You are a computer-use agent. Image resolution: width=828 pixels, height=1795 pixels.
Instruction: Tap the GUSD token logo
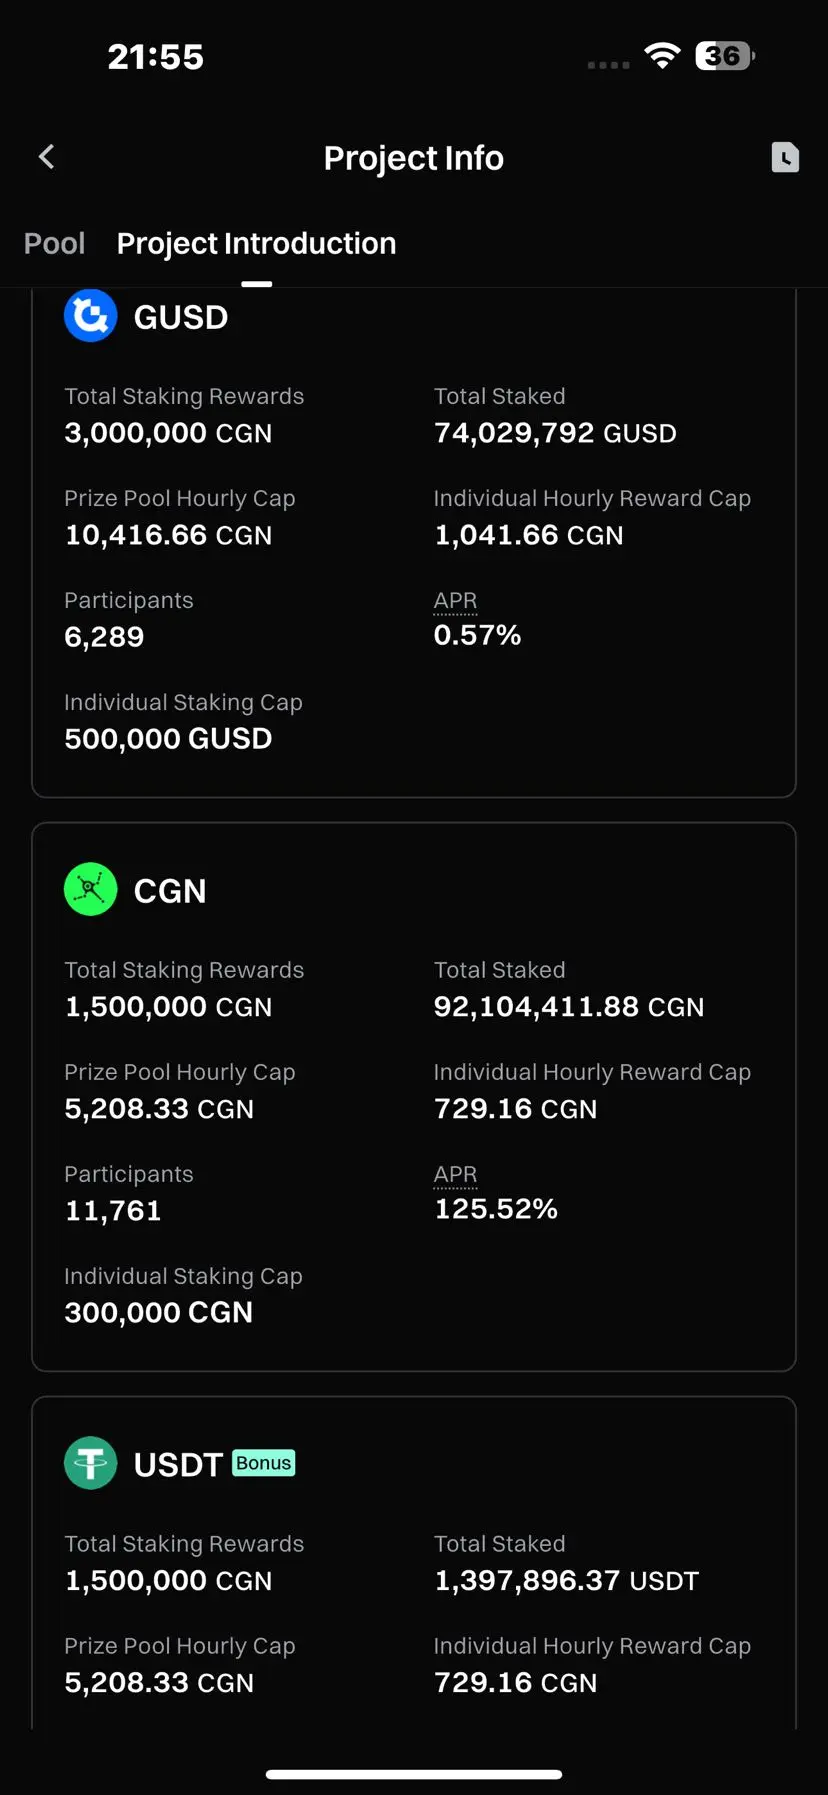coord(91,316)
